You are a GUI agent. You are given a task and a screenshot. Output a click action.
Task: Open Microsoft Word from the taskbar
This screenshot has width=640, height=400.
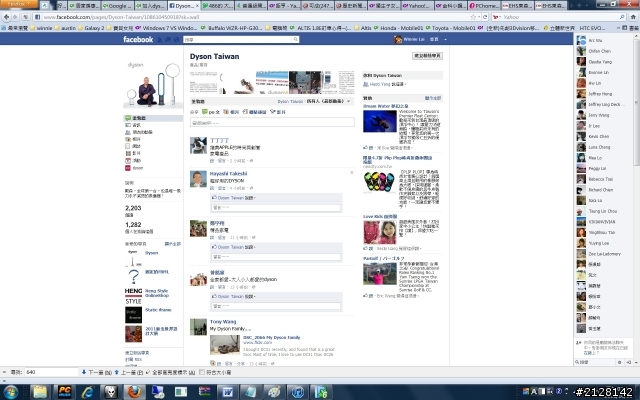(227, 392)
